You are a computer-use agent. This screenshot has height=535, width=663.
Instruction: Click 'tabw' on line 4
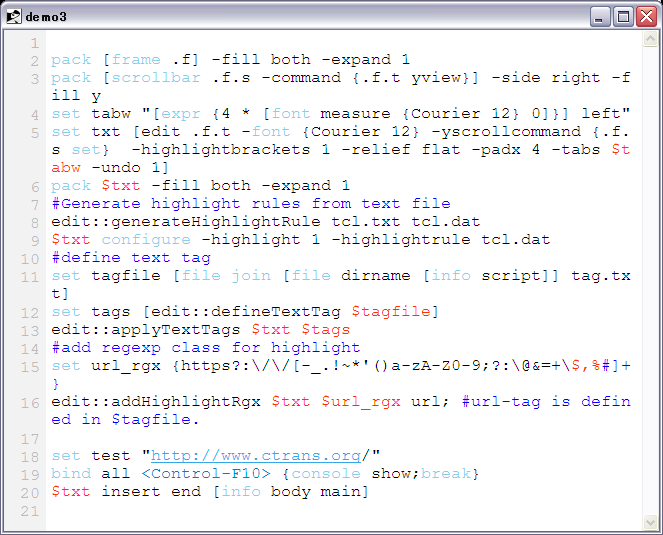point(111,114)
